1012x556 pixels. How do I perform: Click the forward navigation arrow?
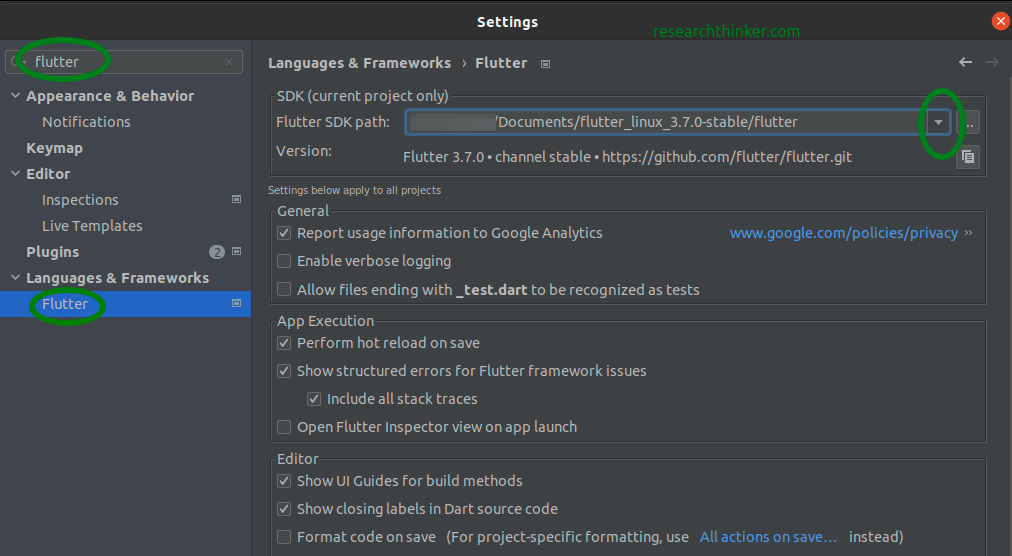click(x=992, y=62)
